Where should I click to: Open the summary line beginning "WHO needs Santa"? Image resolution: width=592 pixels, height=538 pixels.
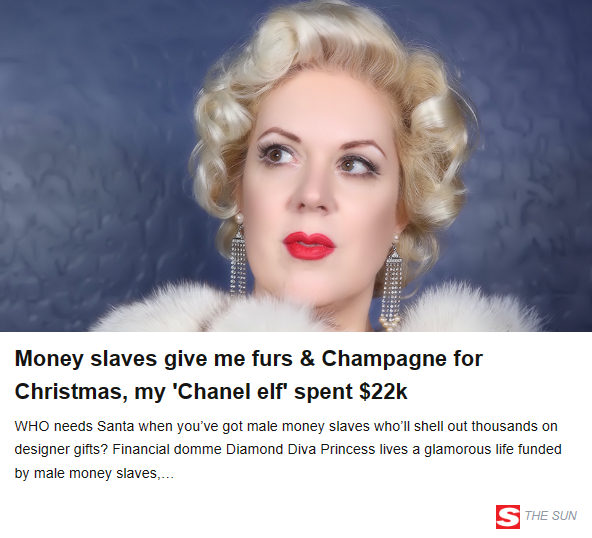[286, 426]
